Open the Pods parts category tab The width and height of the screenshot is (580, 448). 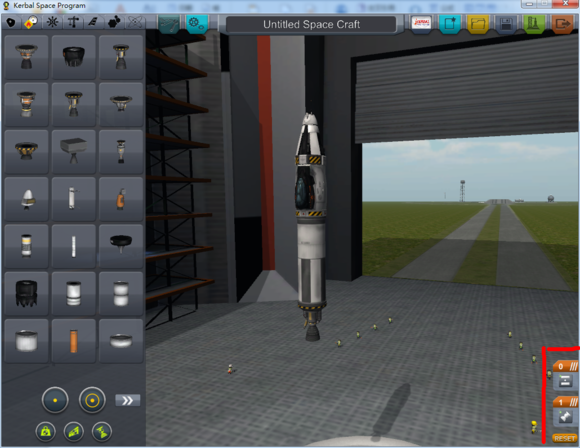[x=11, y=23]
